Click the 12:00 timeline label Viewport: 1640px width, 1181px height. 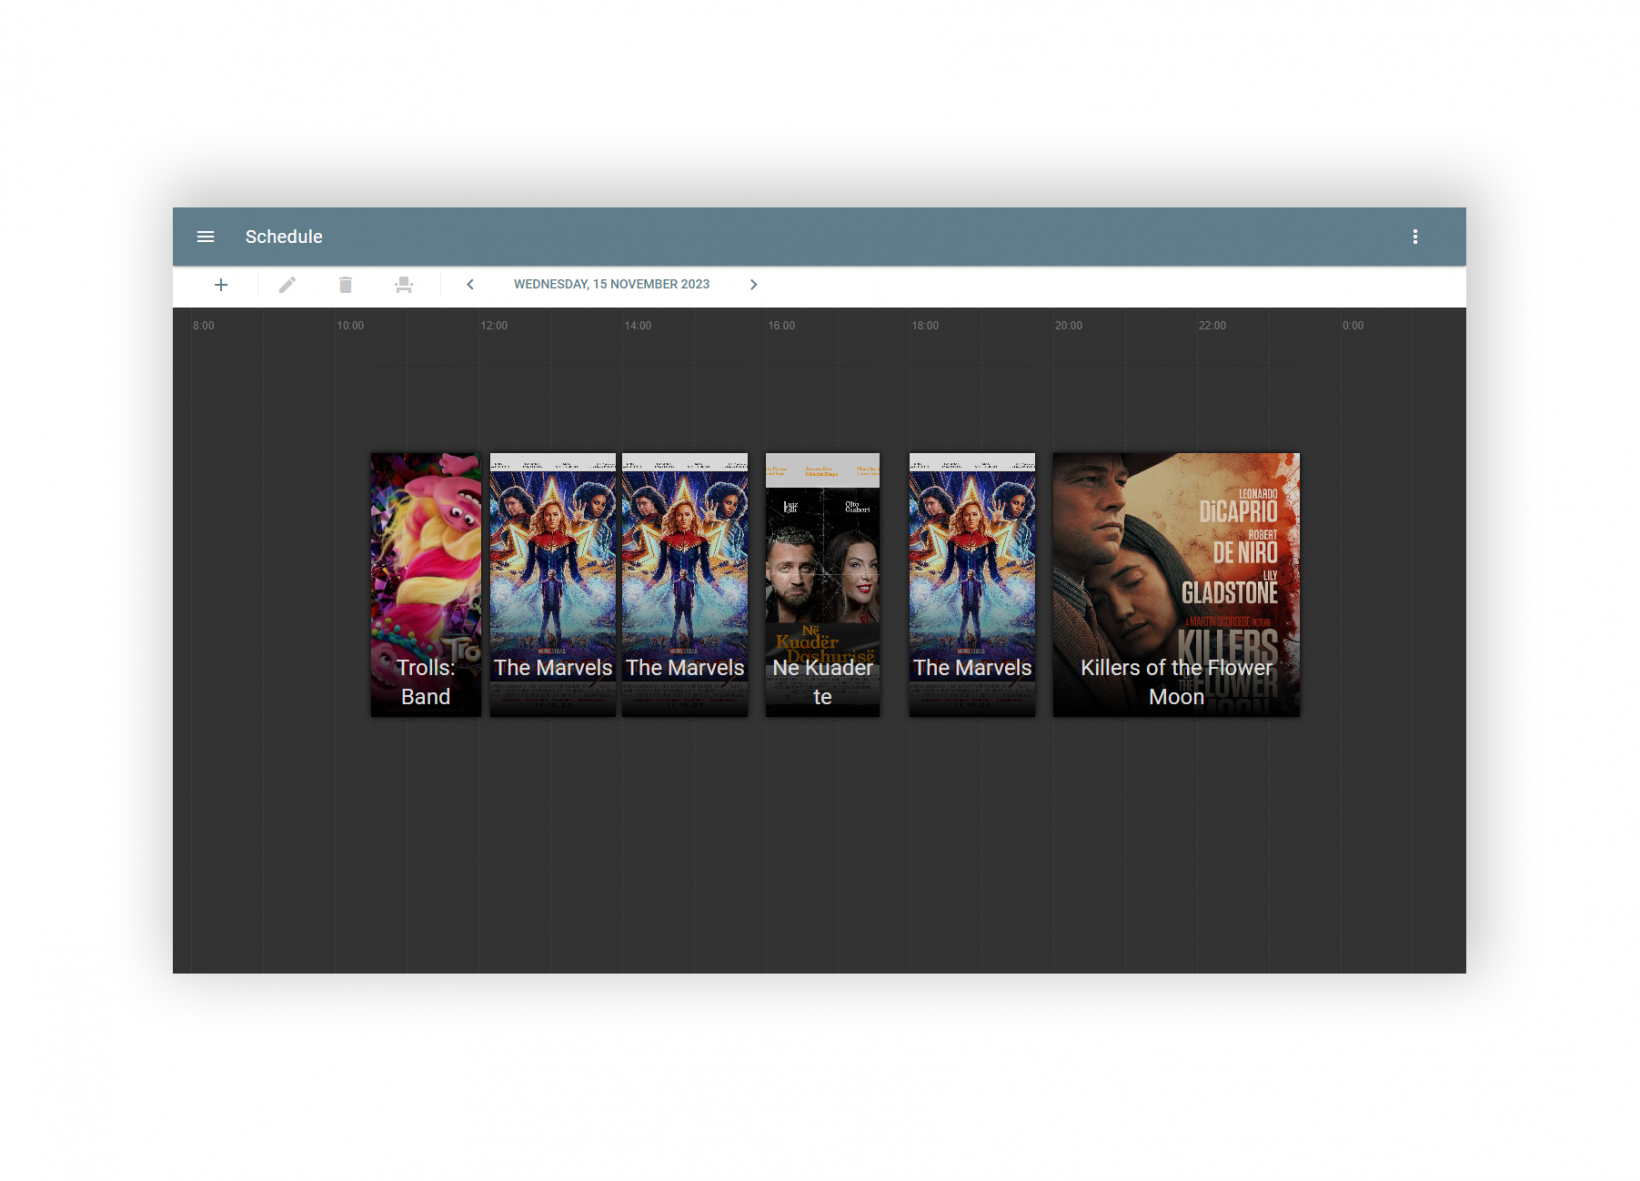tap(494, 326)
